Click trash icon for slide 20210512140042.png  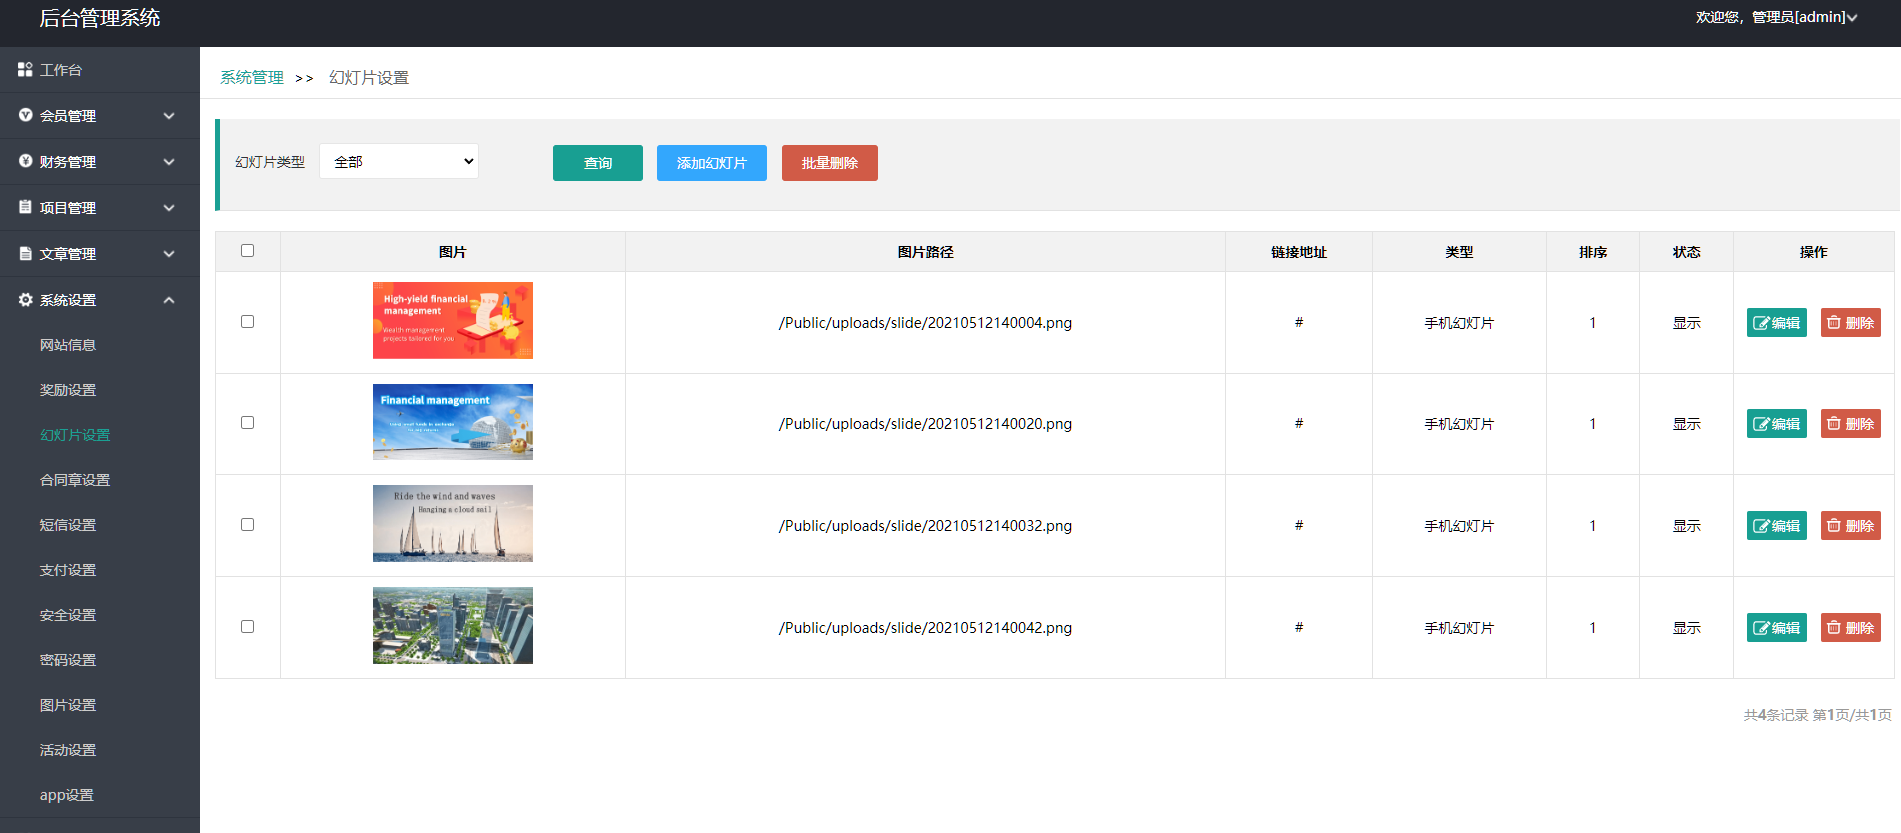pos(1834,628)
